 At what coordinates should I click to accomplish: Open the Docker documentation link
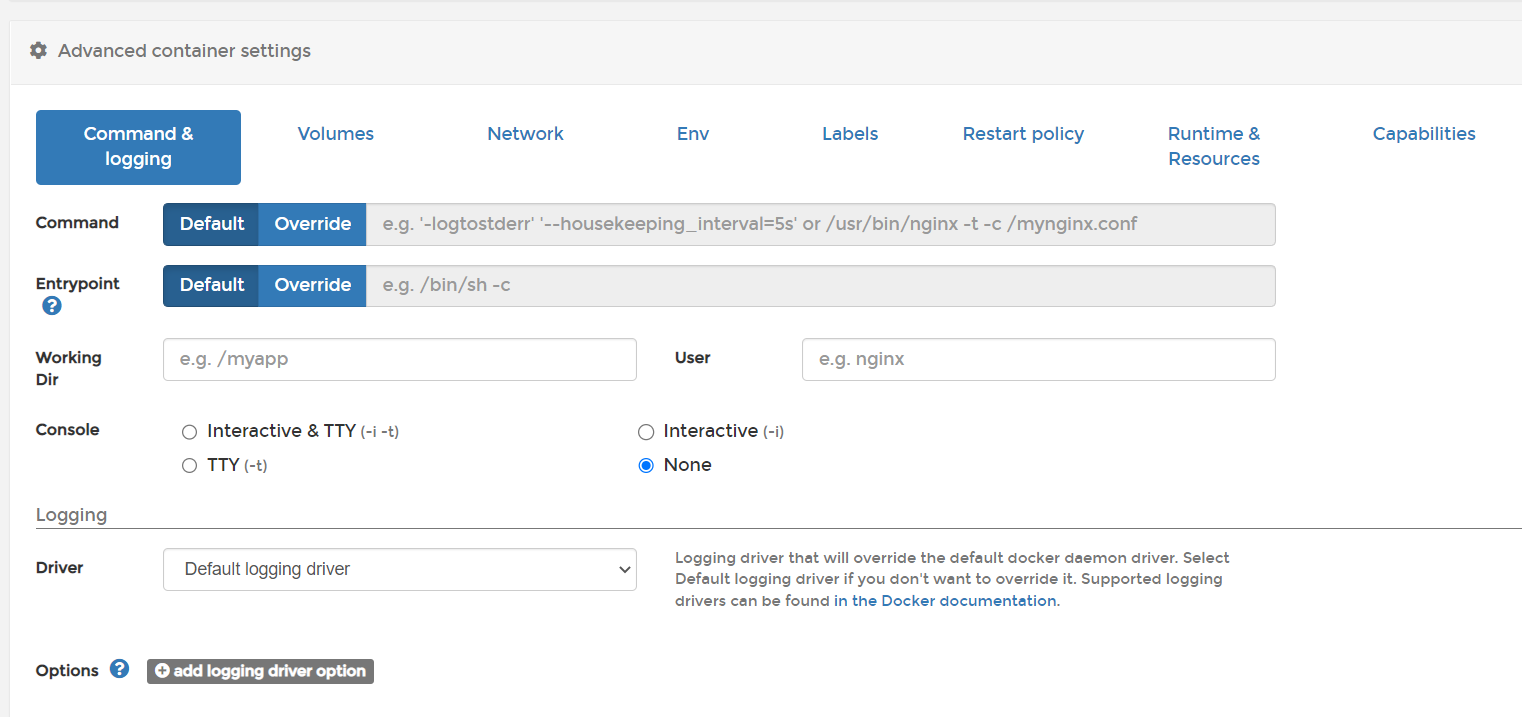point(944,601)
